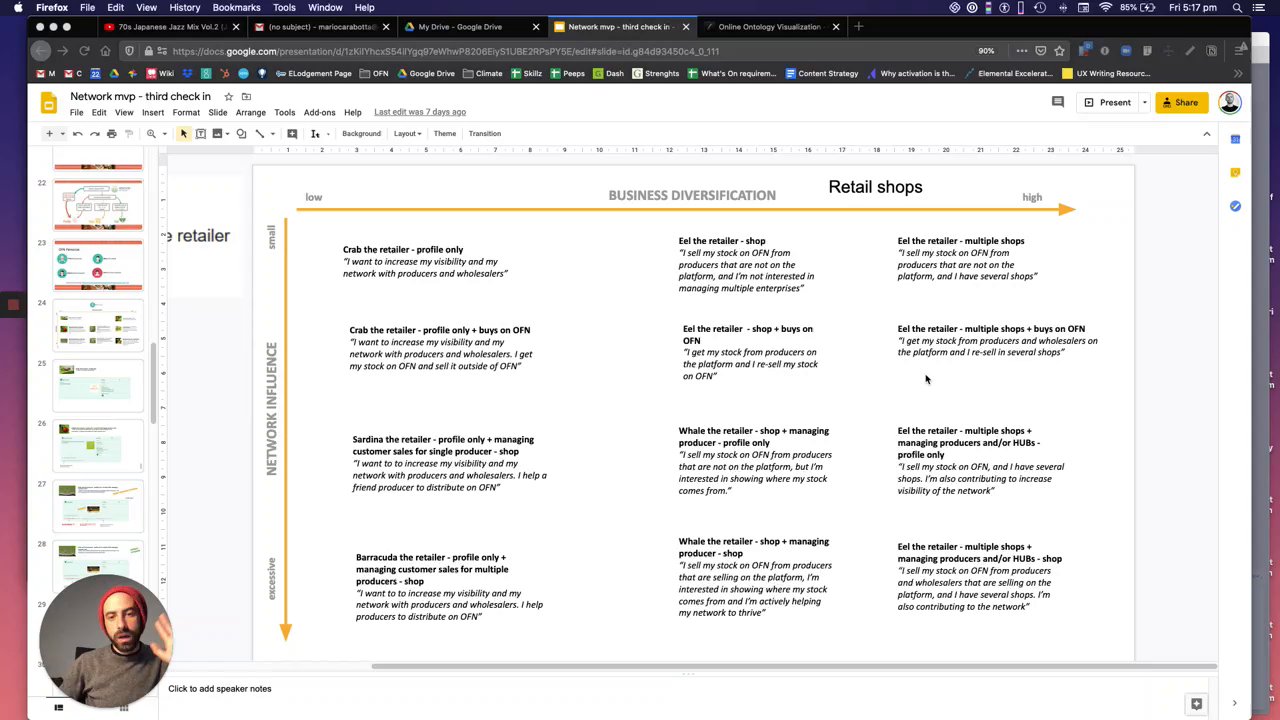Viewport: 1280px width, 720px height.
Task: Click the zoom magnifier tool
Action: coord(151,134)
